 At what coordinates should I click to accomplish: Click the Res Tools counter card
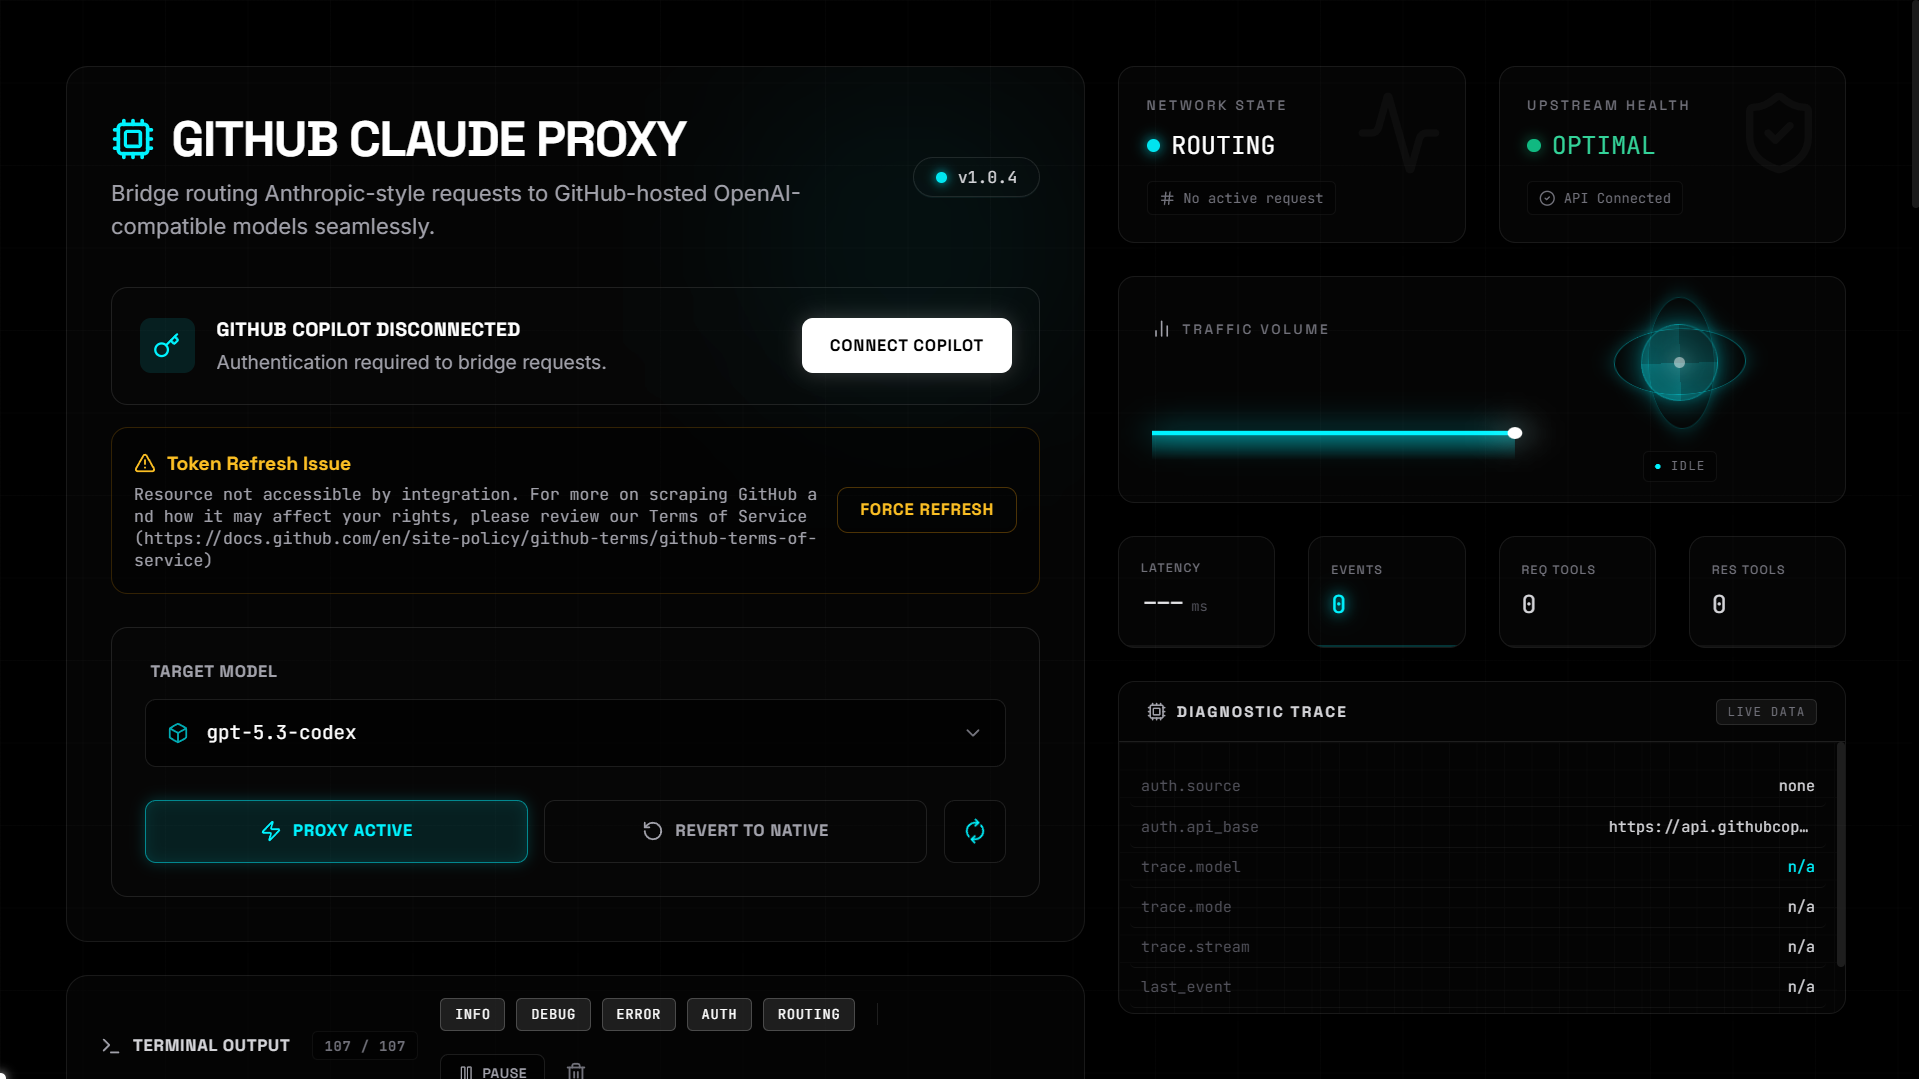tap(1767, 591)
